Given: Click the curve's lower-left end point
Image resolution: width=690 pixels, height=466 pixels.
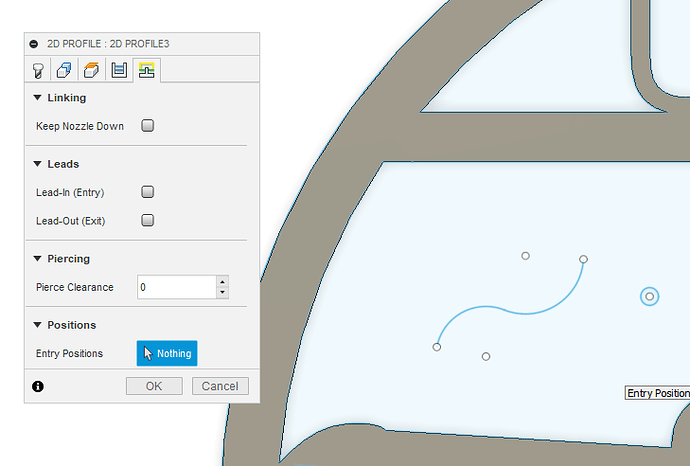Looking at the screenshot, I should click(437, 347).
